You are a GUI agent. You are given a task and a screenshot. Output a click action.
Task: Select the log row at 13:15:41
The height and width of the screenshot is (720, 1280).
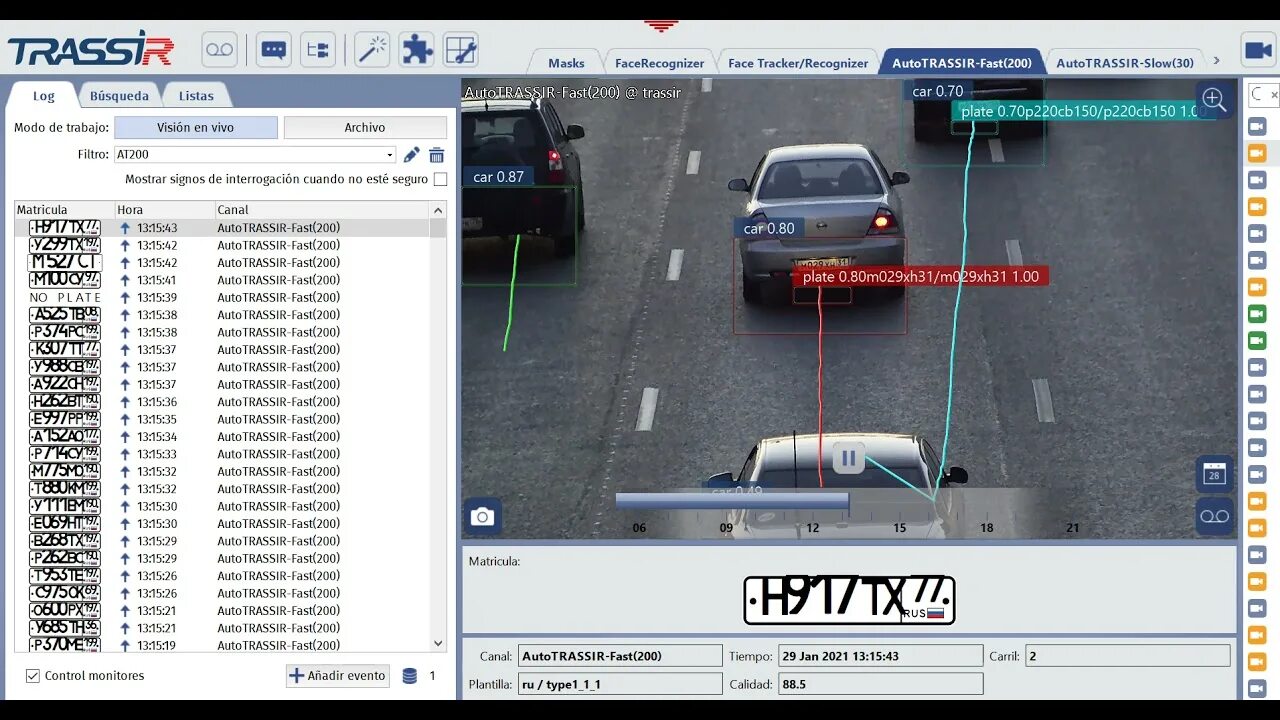(222, 280)
